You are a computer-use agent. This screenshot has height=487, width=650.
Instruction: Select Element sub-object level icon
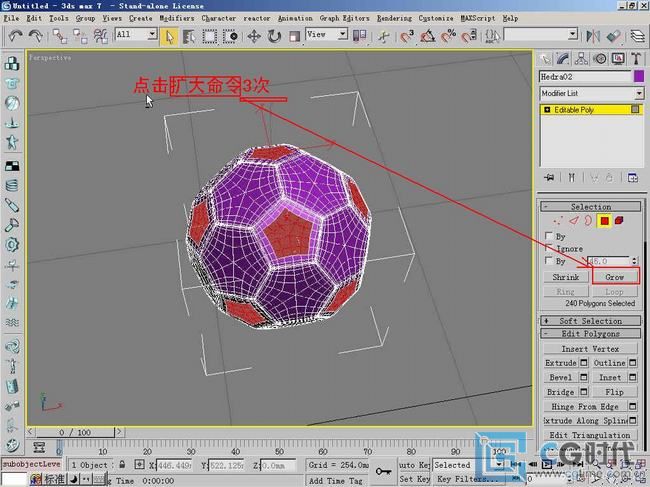point(619,220)
